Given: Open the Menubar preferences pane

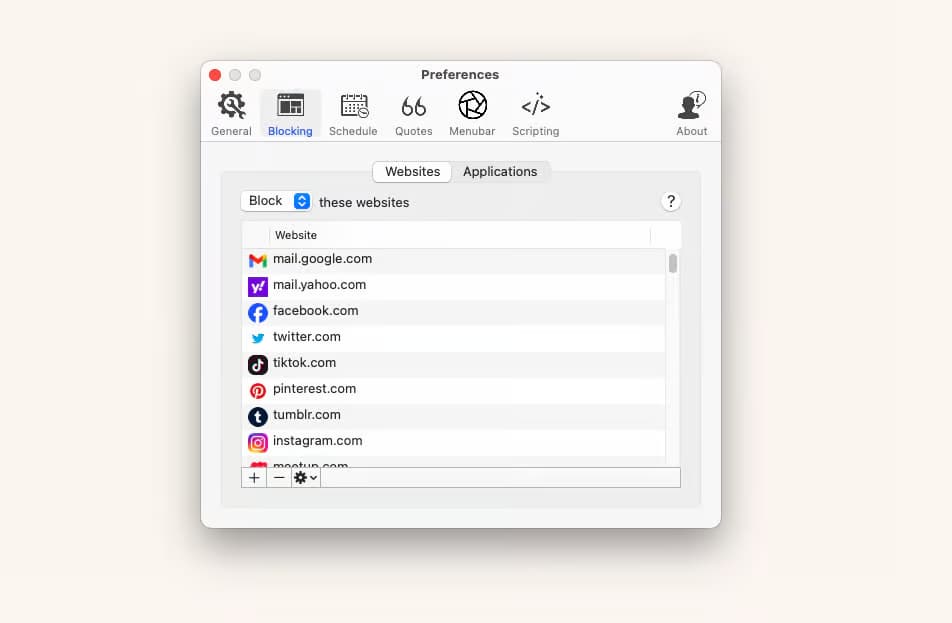Looking at the screenshot, I should (x=472, y=113).
